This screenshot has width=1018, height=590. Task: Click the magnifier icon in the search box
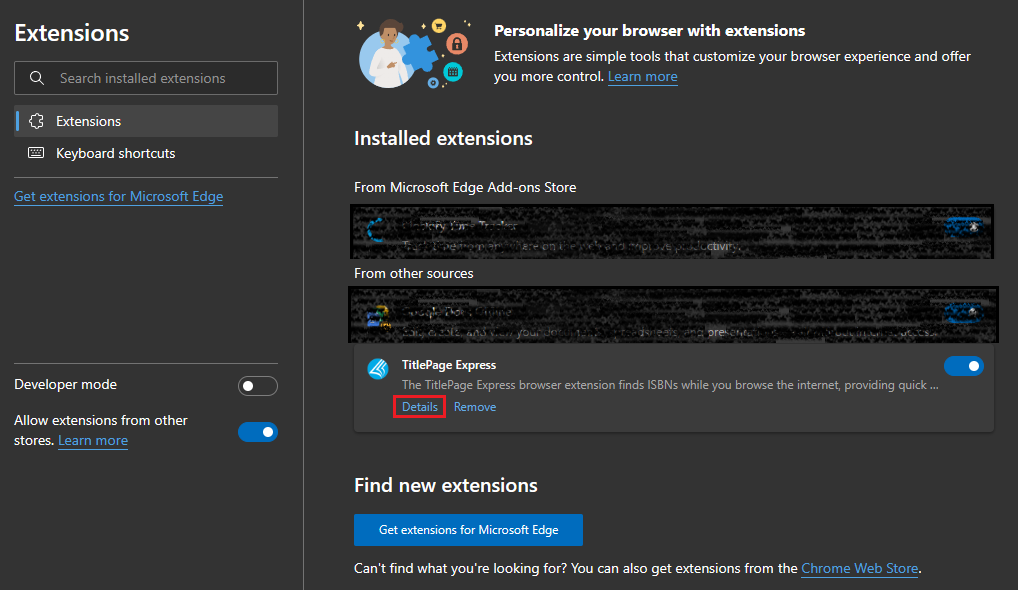[37, 78]
